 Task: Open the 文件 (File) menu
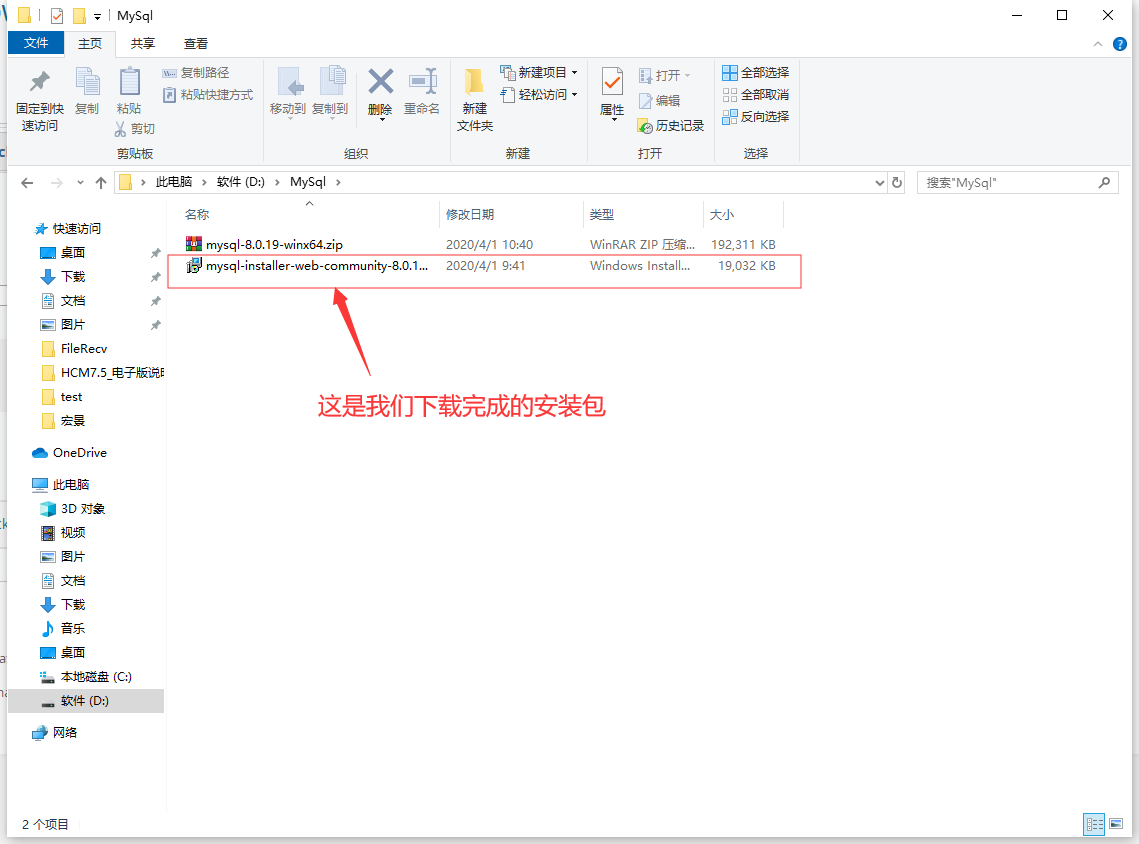click(36, 43)
